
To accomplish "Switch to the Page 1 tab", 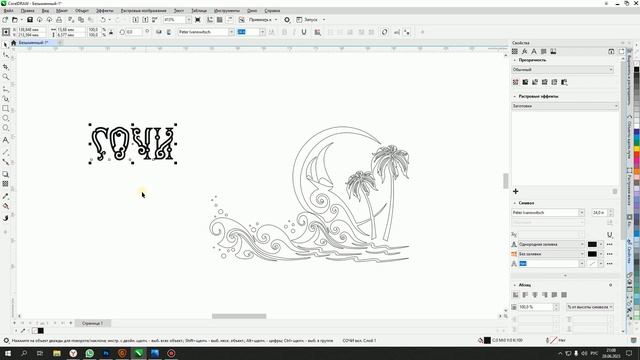I will (x=93, y=323).
